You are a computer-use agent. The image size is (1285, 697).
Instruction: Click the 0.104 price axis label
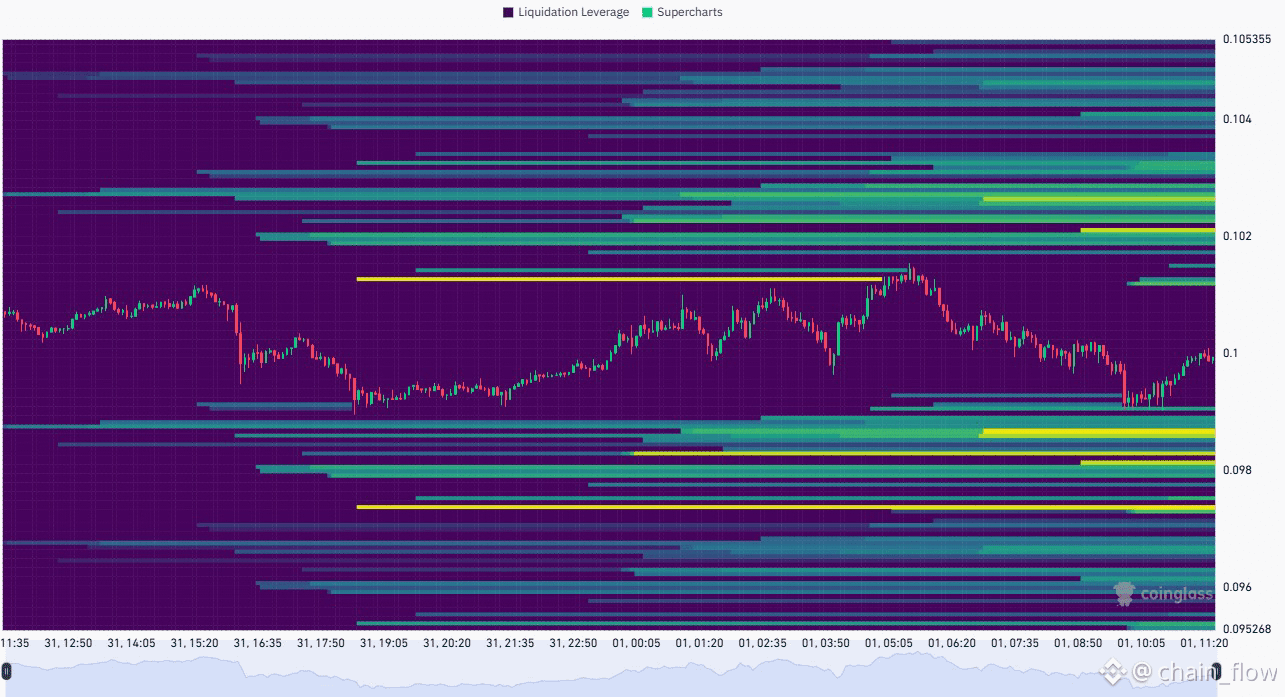tap(1237, 119)
